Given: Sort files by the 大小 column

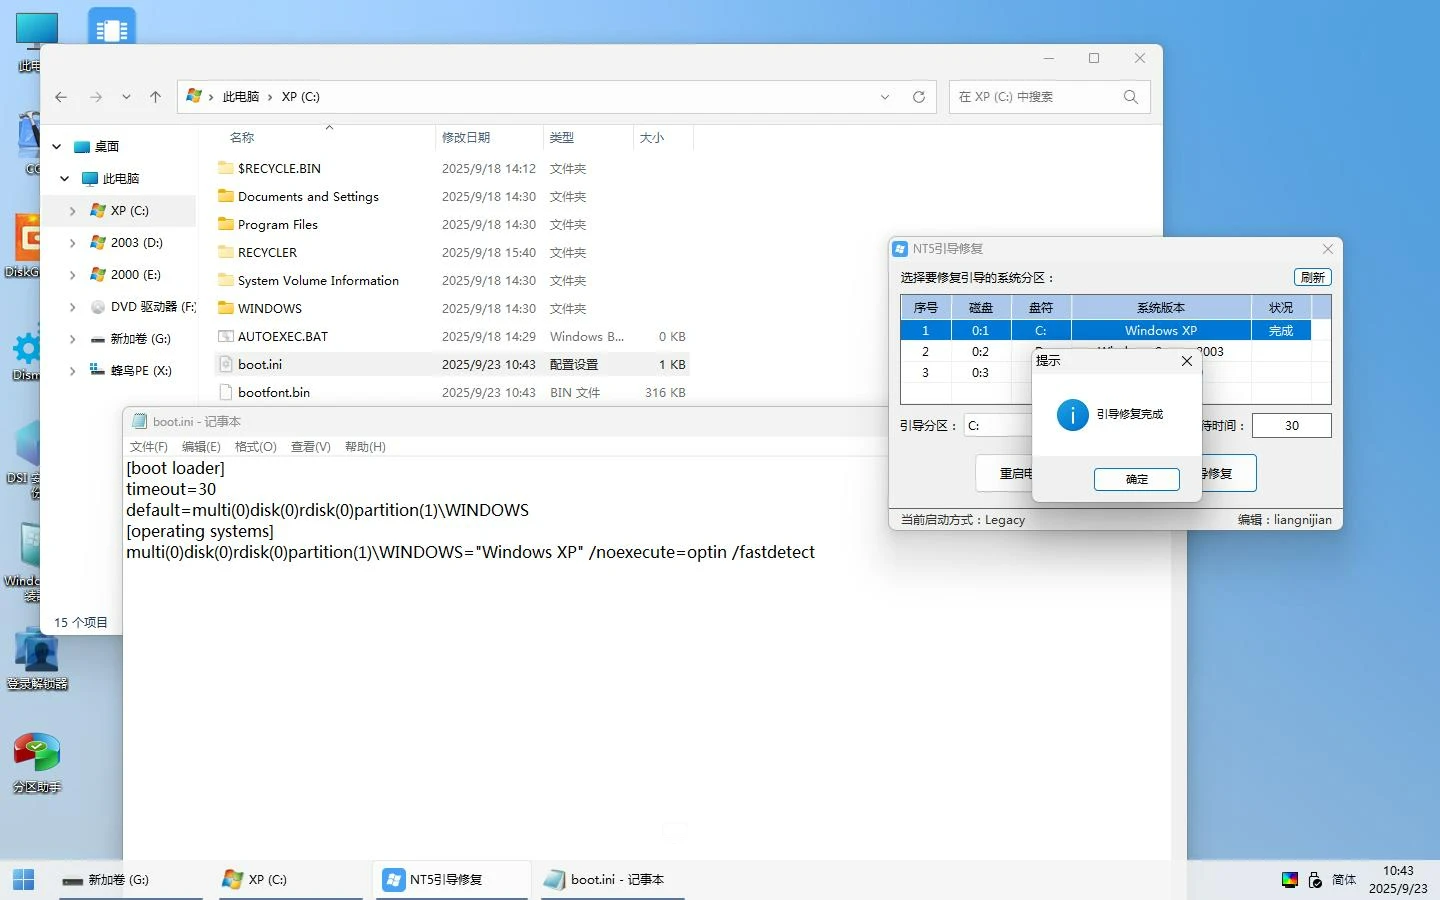Looking at the screenshot, I should pyautogui.click(x=652, y=138).
